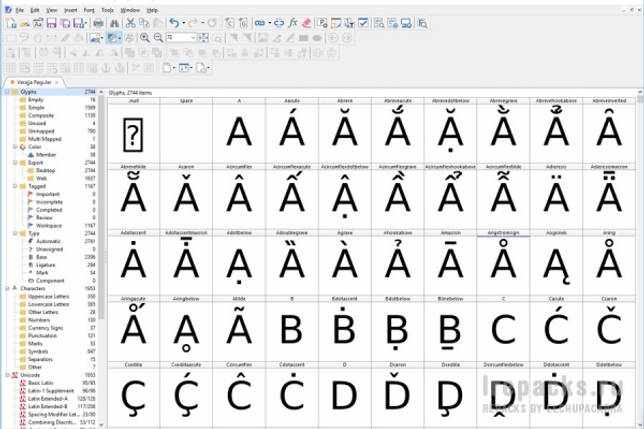
Task: Open the View menu
Action: click(x=52, y=10)
